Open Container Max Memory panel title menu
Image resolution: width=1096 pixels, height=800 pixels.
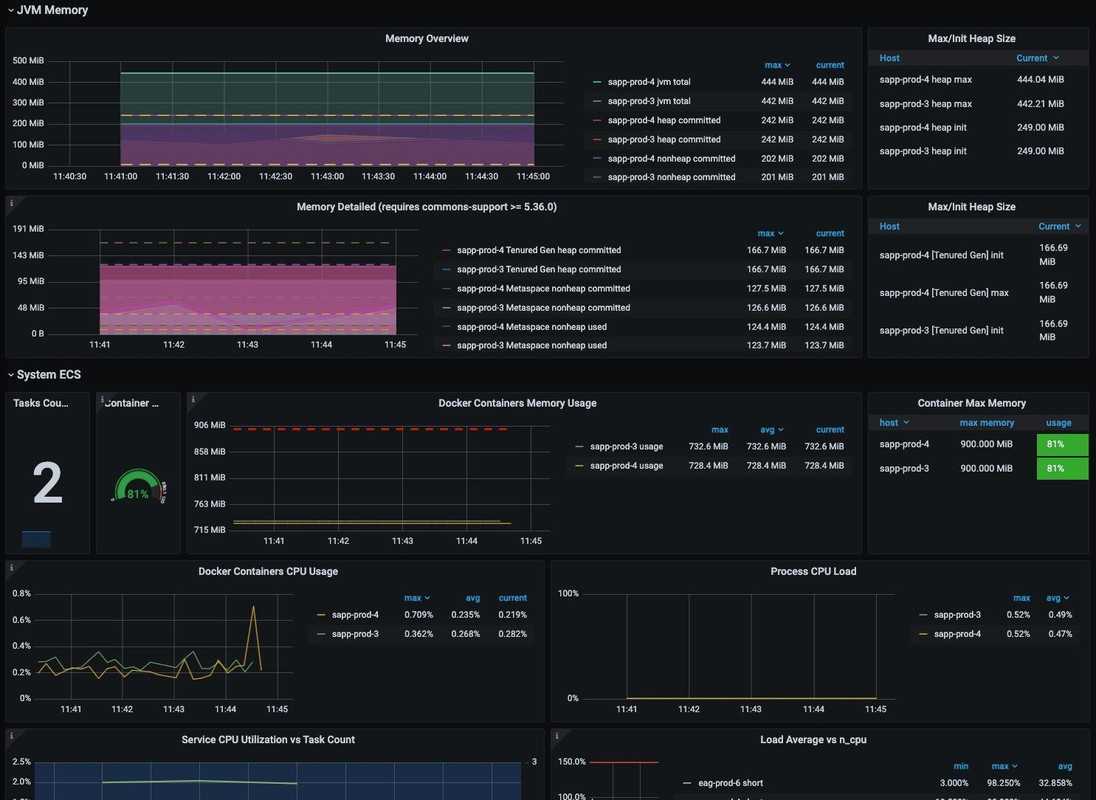tap(977, 403)
